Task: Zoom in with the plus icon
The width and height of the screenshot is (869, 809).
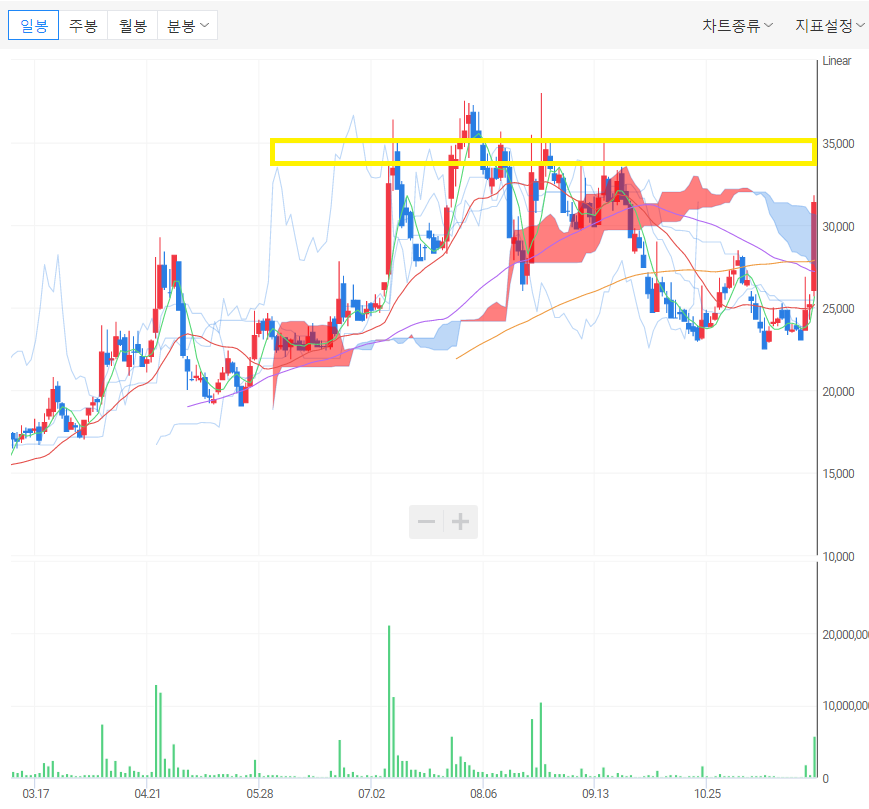Action: (461, 521)
